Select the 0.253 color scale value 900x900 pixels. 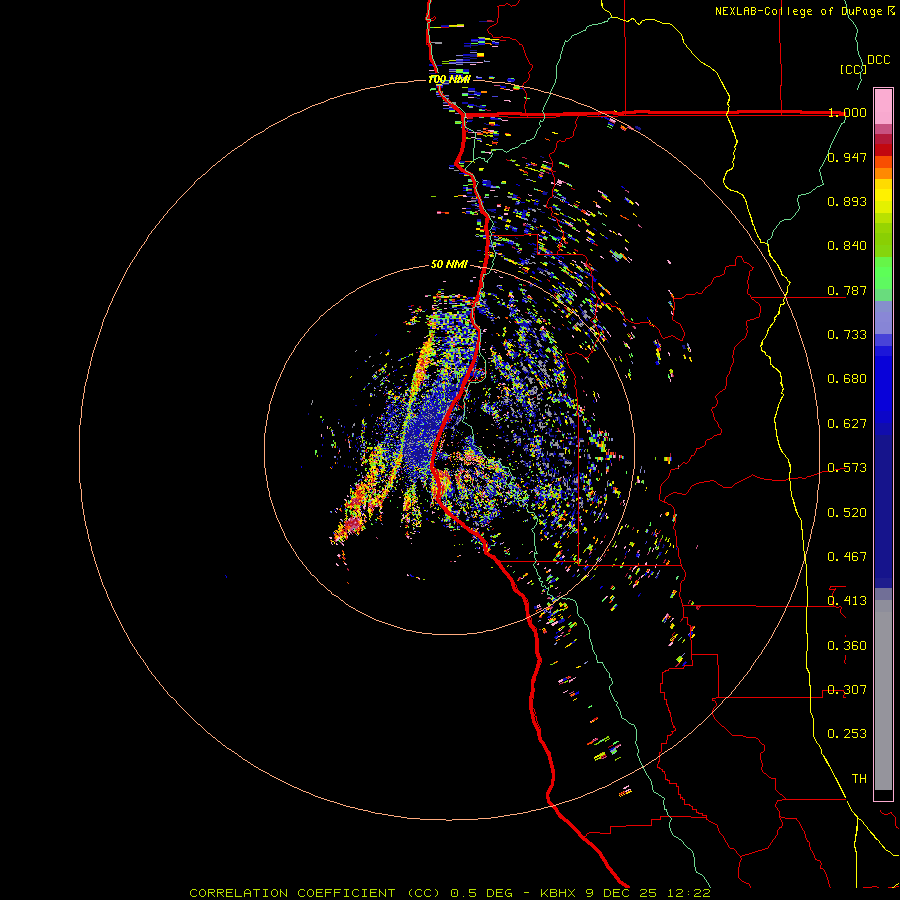(x=847, y=734)
